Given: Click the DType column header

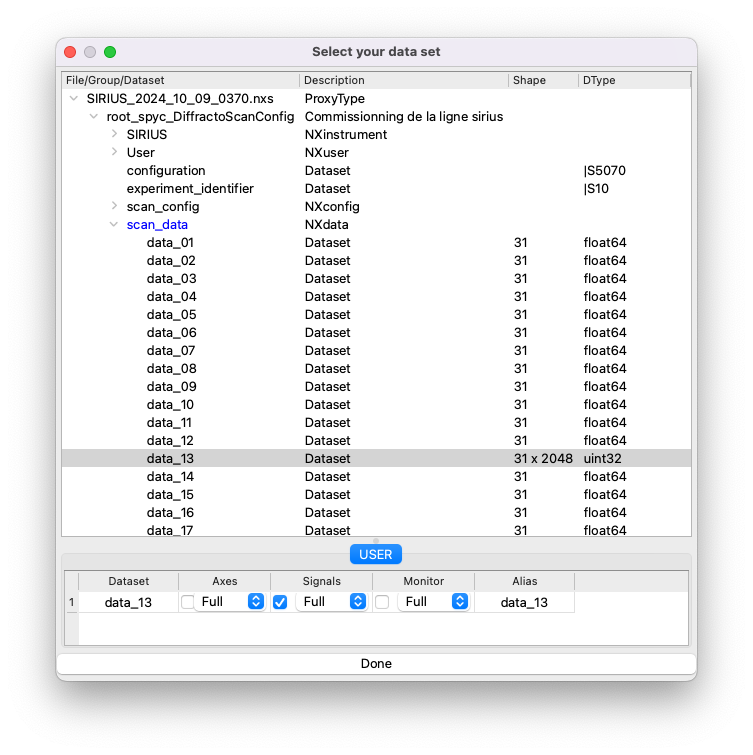Looking at the screenshot, I should point(634,80).
